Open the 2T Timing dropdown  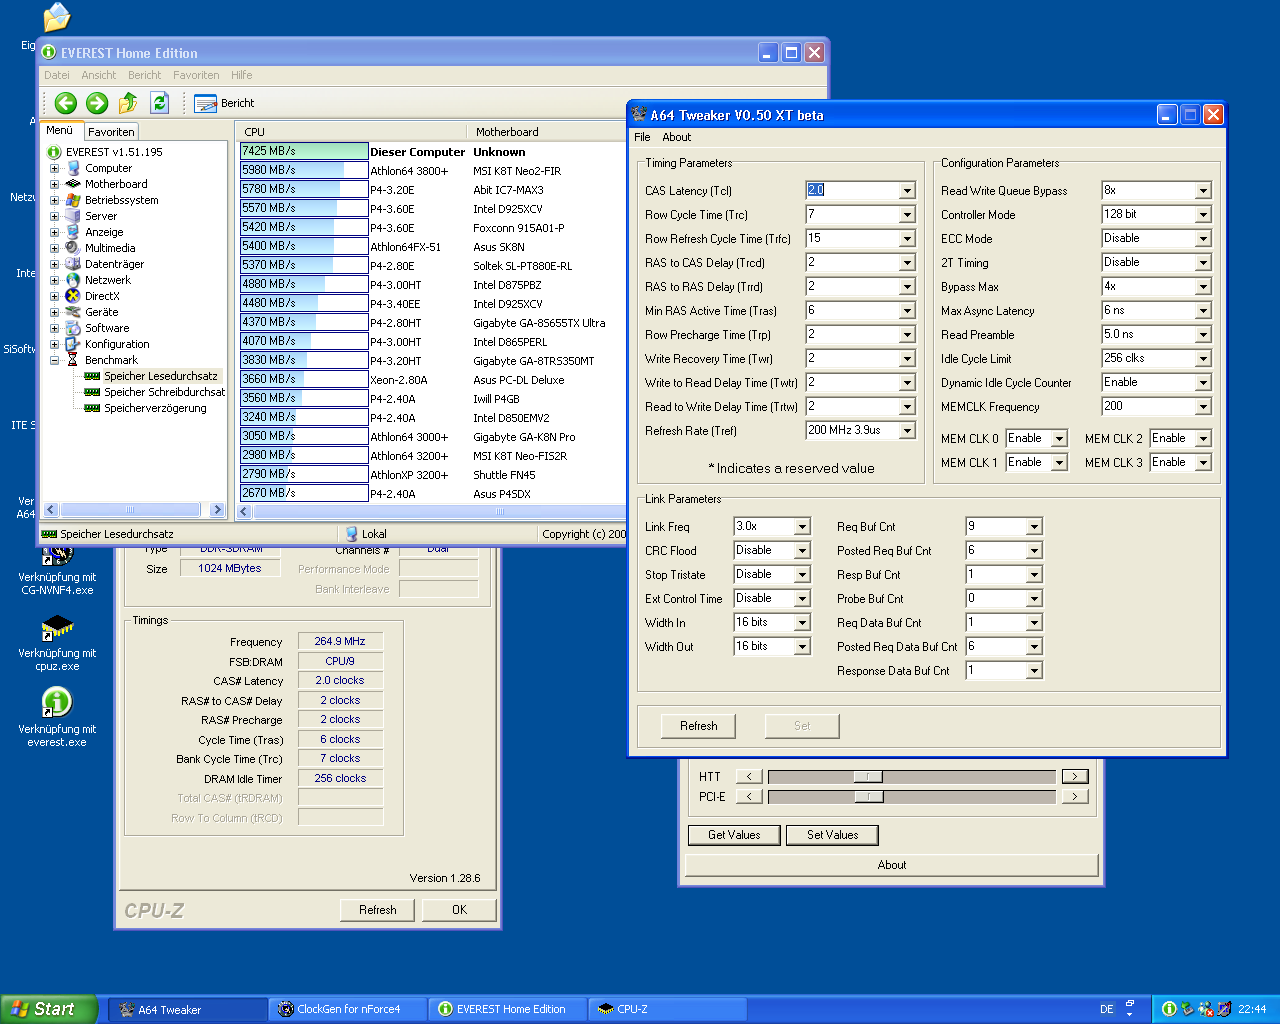[1203, 263]
